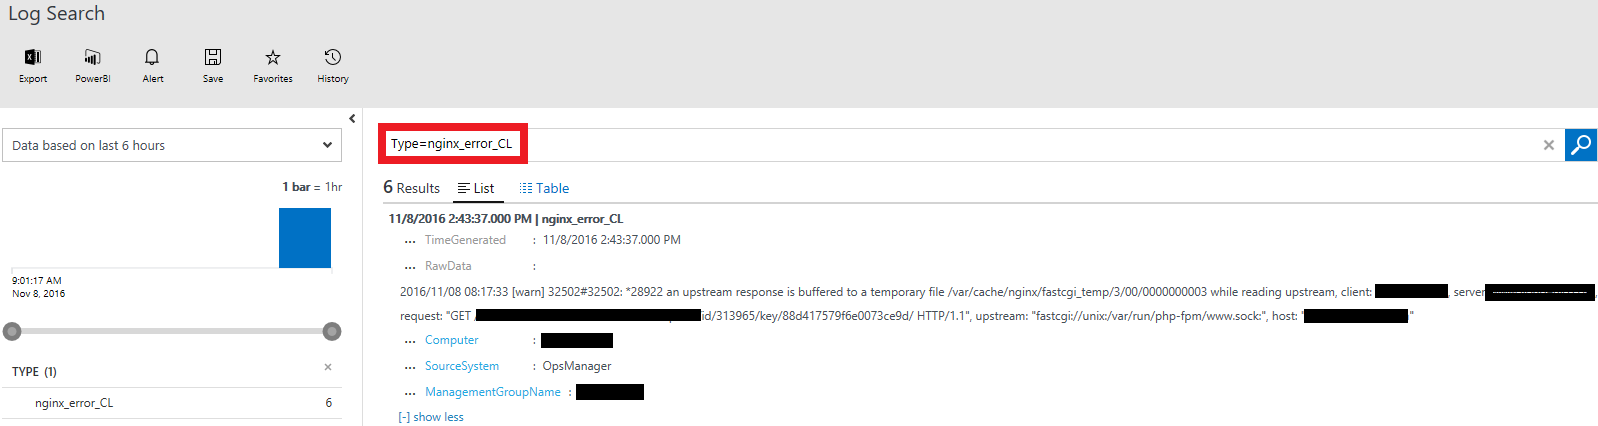Viewport: 1598px width, 426px height.
Task: Click the SourceSystem field link
Action: pos(462,366)
